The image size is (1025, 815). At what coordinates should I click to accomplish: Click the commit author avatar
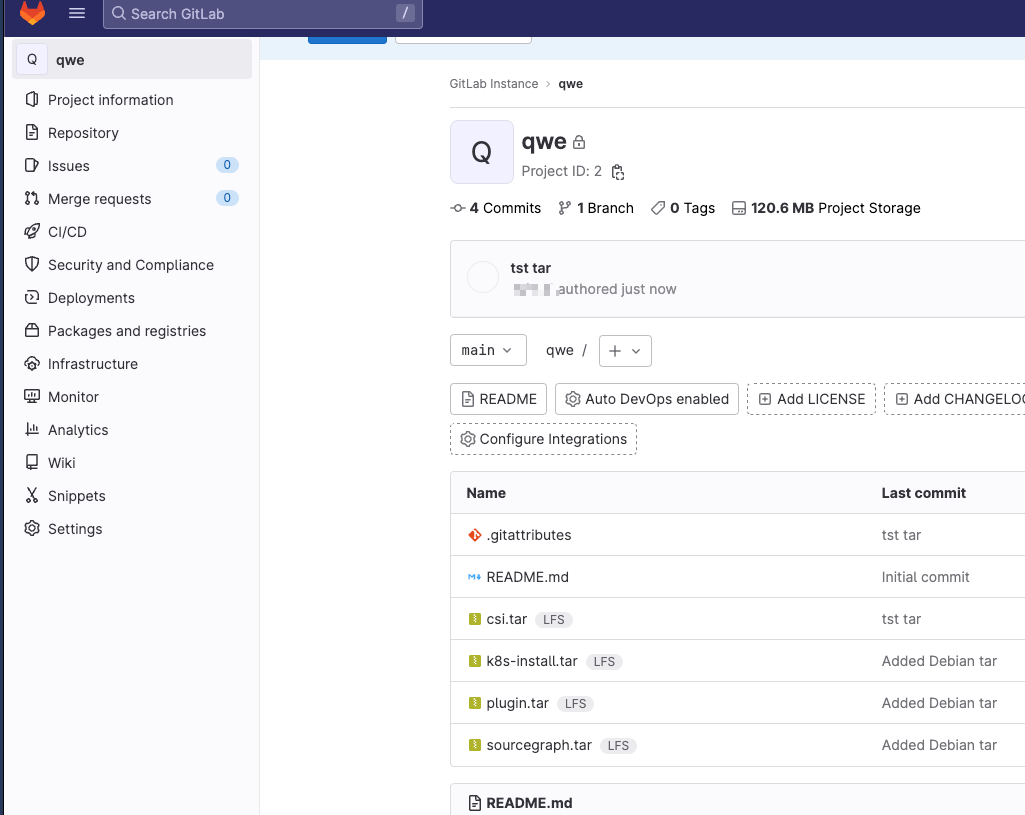pyautogui.click(x=482, y=277)
